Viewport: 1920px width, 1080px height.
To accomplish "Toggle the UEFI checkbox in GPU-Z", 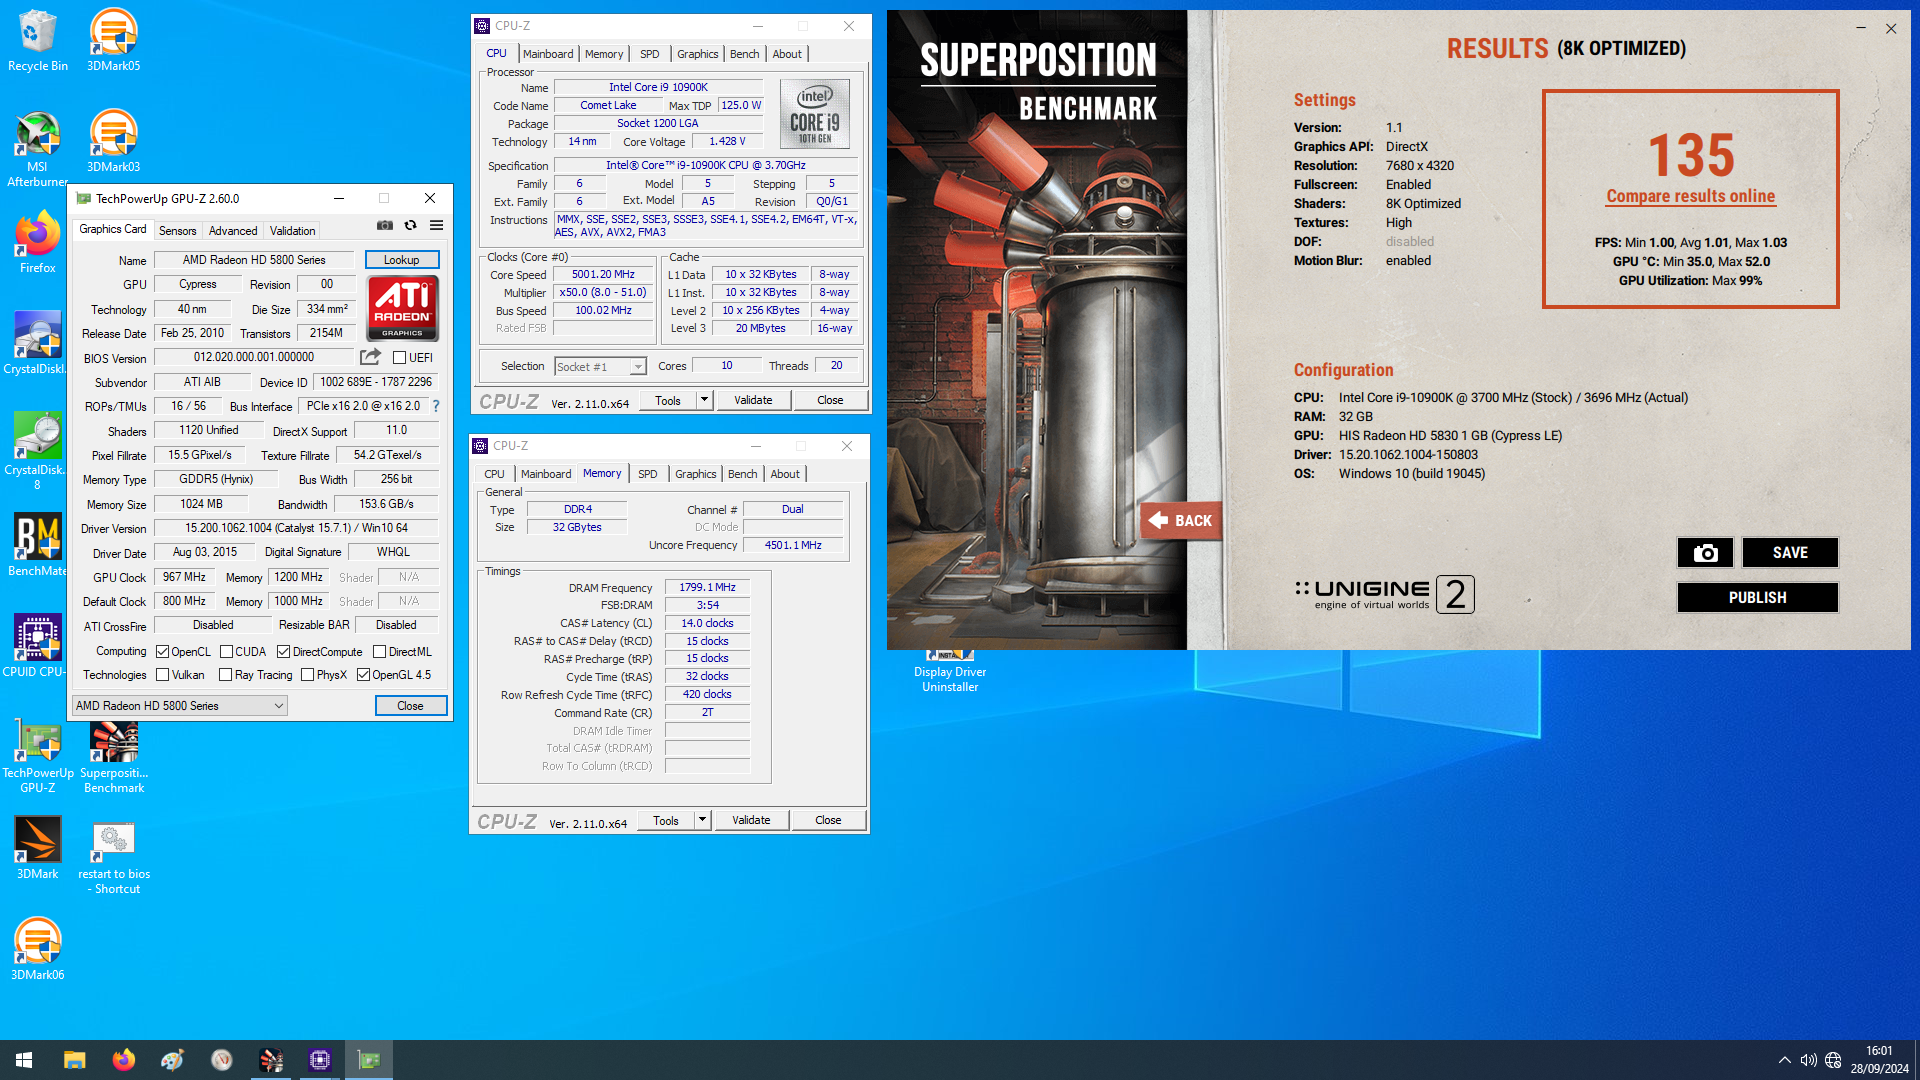I will (x=400, y=358).
